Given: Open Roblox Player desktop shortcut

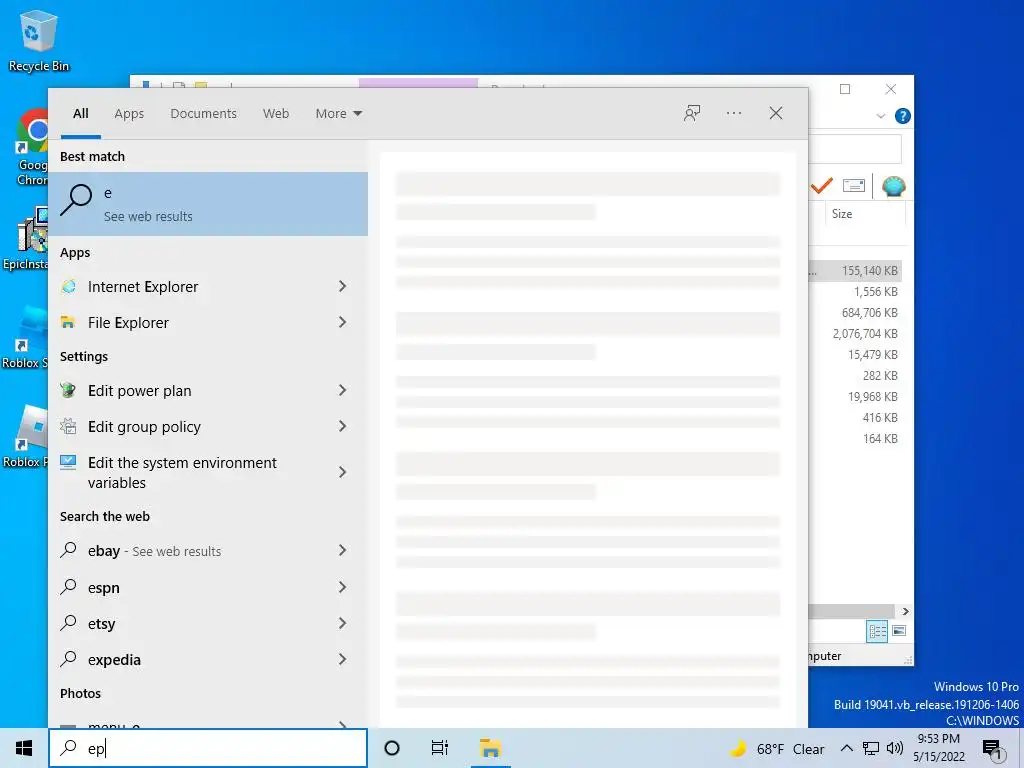Looking at the screenshot, I should pyautogui.click(x=26, y=436).
